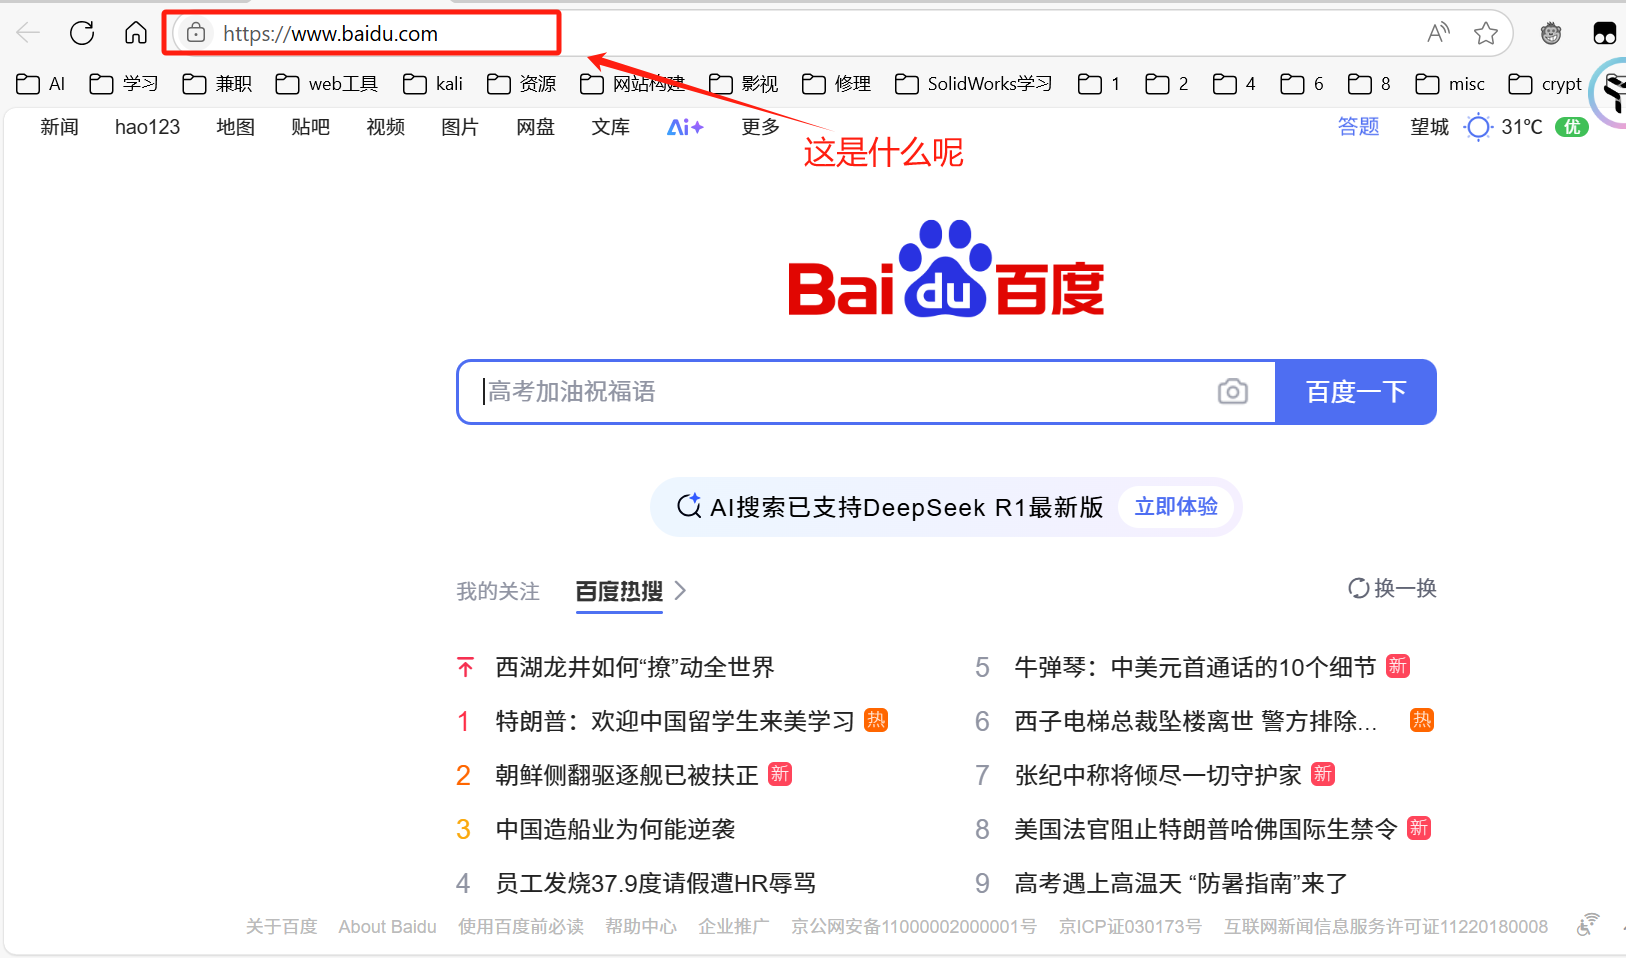Expand the SolidWorks学习 bookmark folder
The height and width of the screenshot is (958, 1626).
[x=974, y=84]
